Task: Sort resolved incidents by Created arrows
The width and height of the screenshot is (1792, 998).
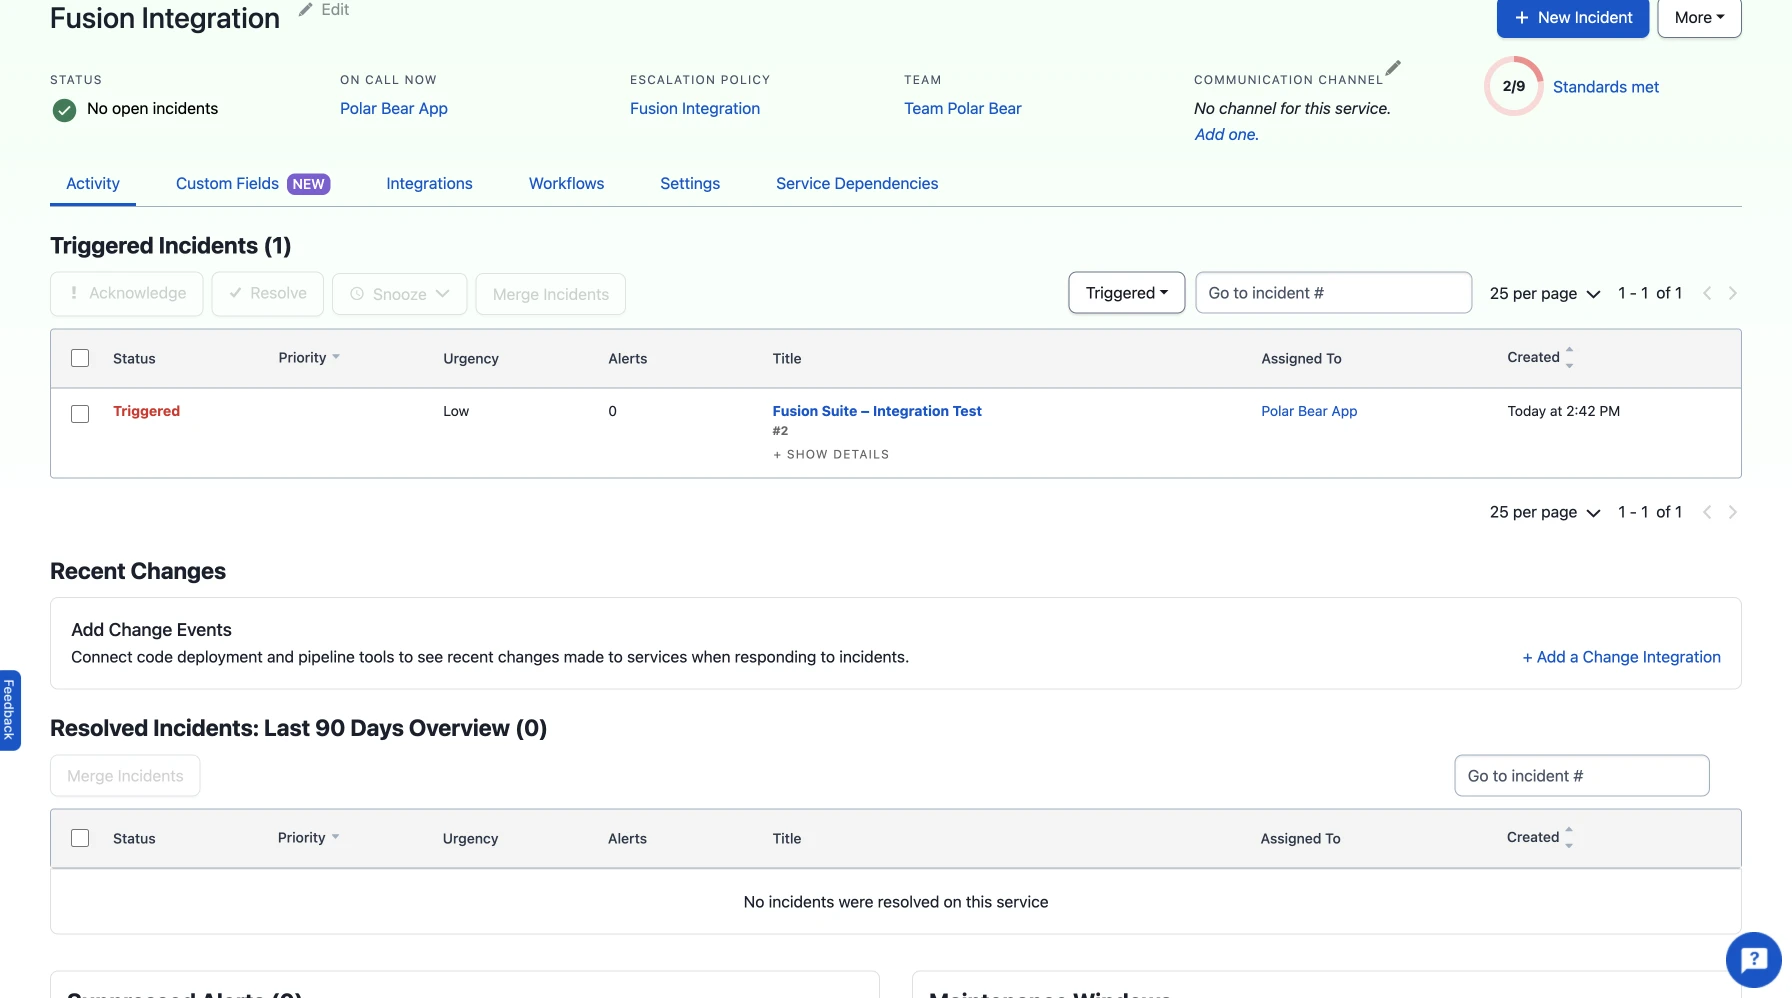Action: (x=1568, y=838)
